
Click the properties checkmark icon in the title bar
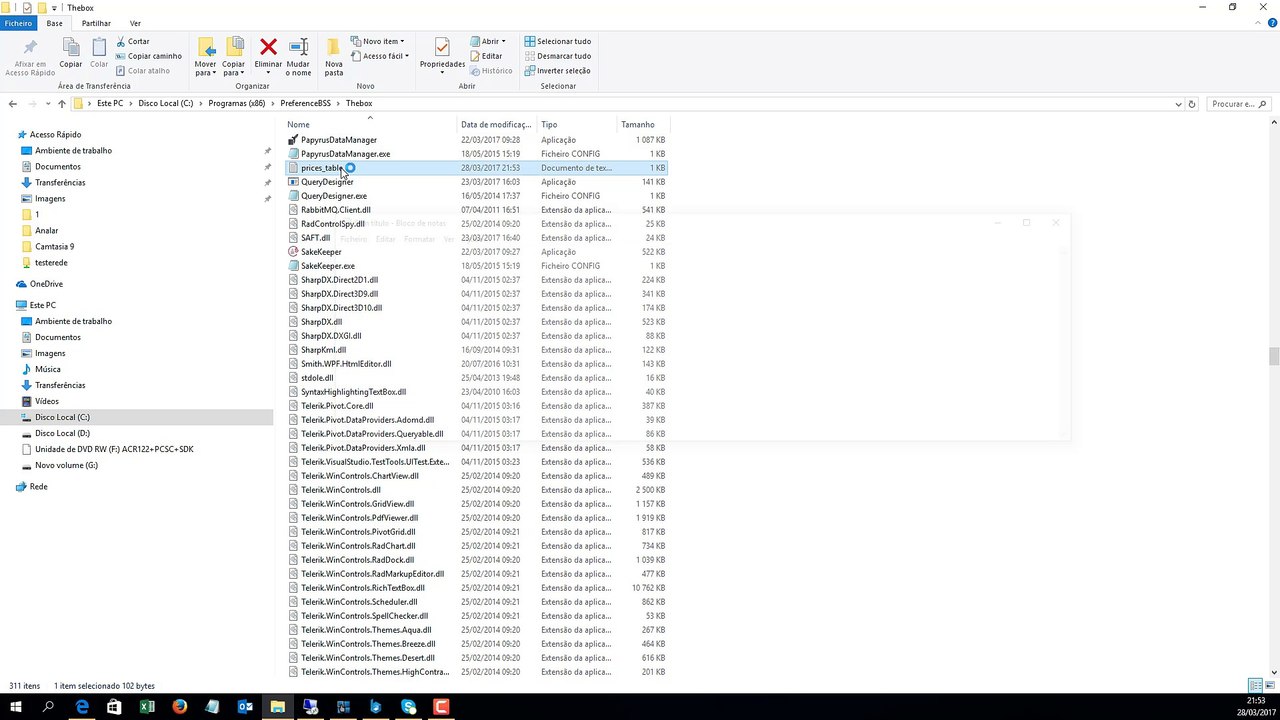tap(27, 7)
